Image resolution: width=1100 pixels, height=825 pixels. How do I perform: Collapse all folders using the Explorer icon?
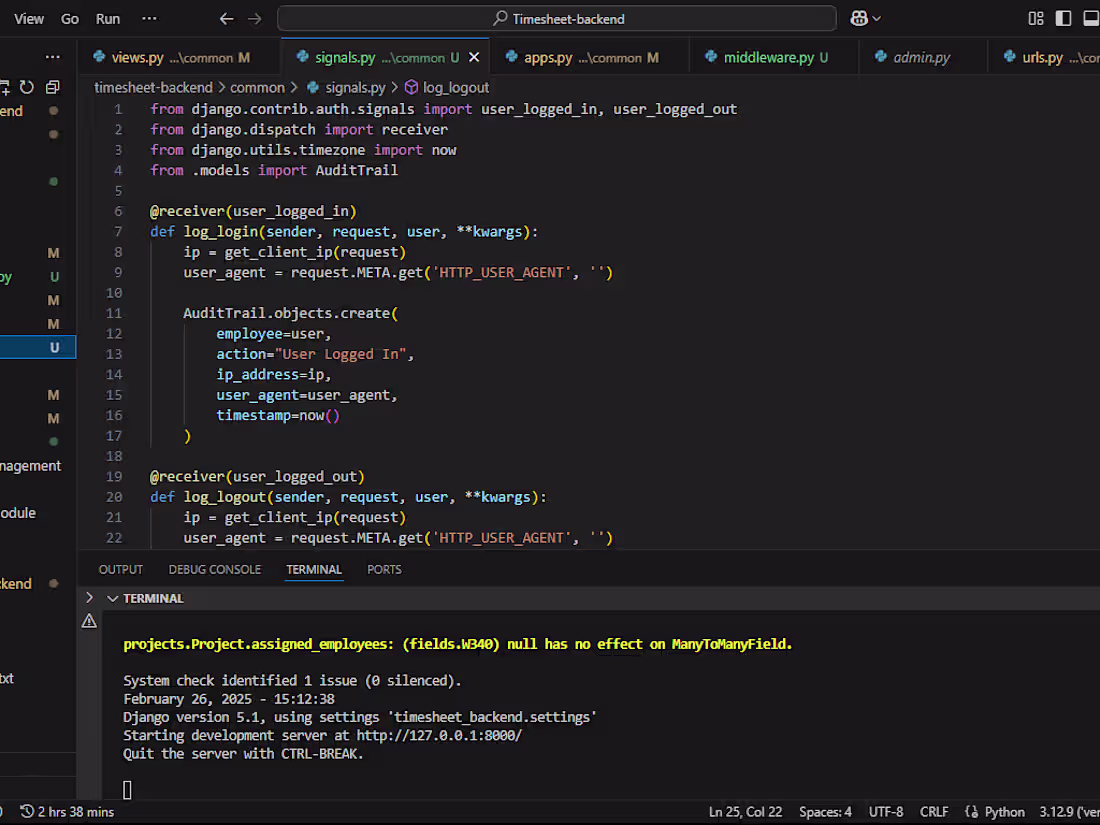[52, 87]
